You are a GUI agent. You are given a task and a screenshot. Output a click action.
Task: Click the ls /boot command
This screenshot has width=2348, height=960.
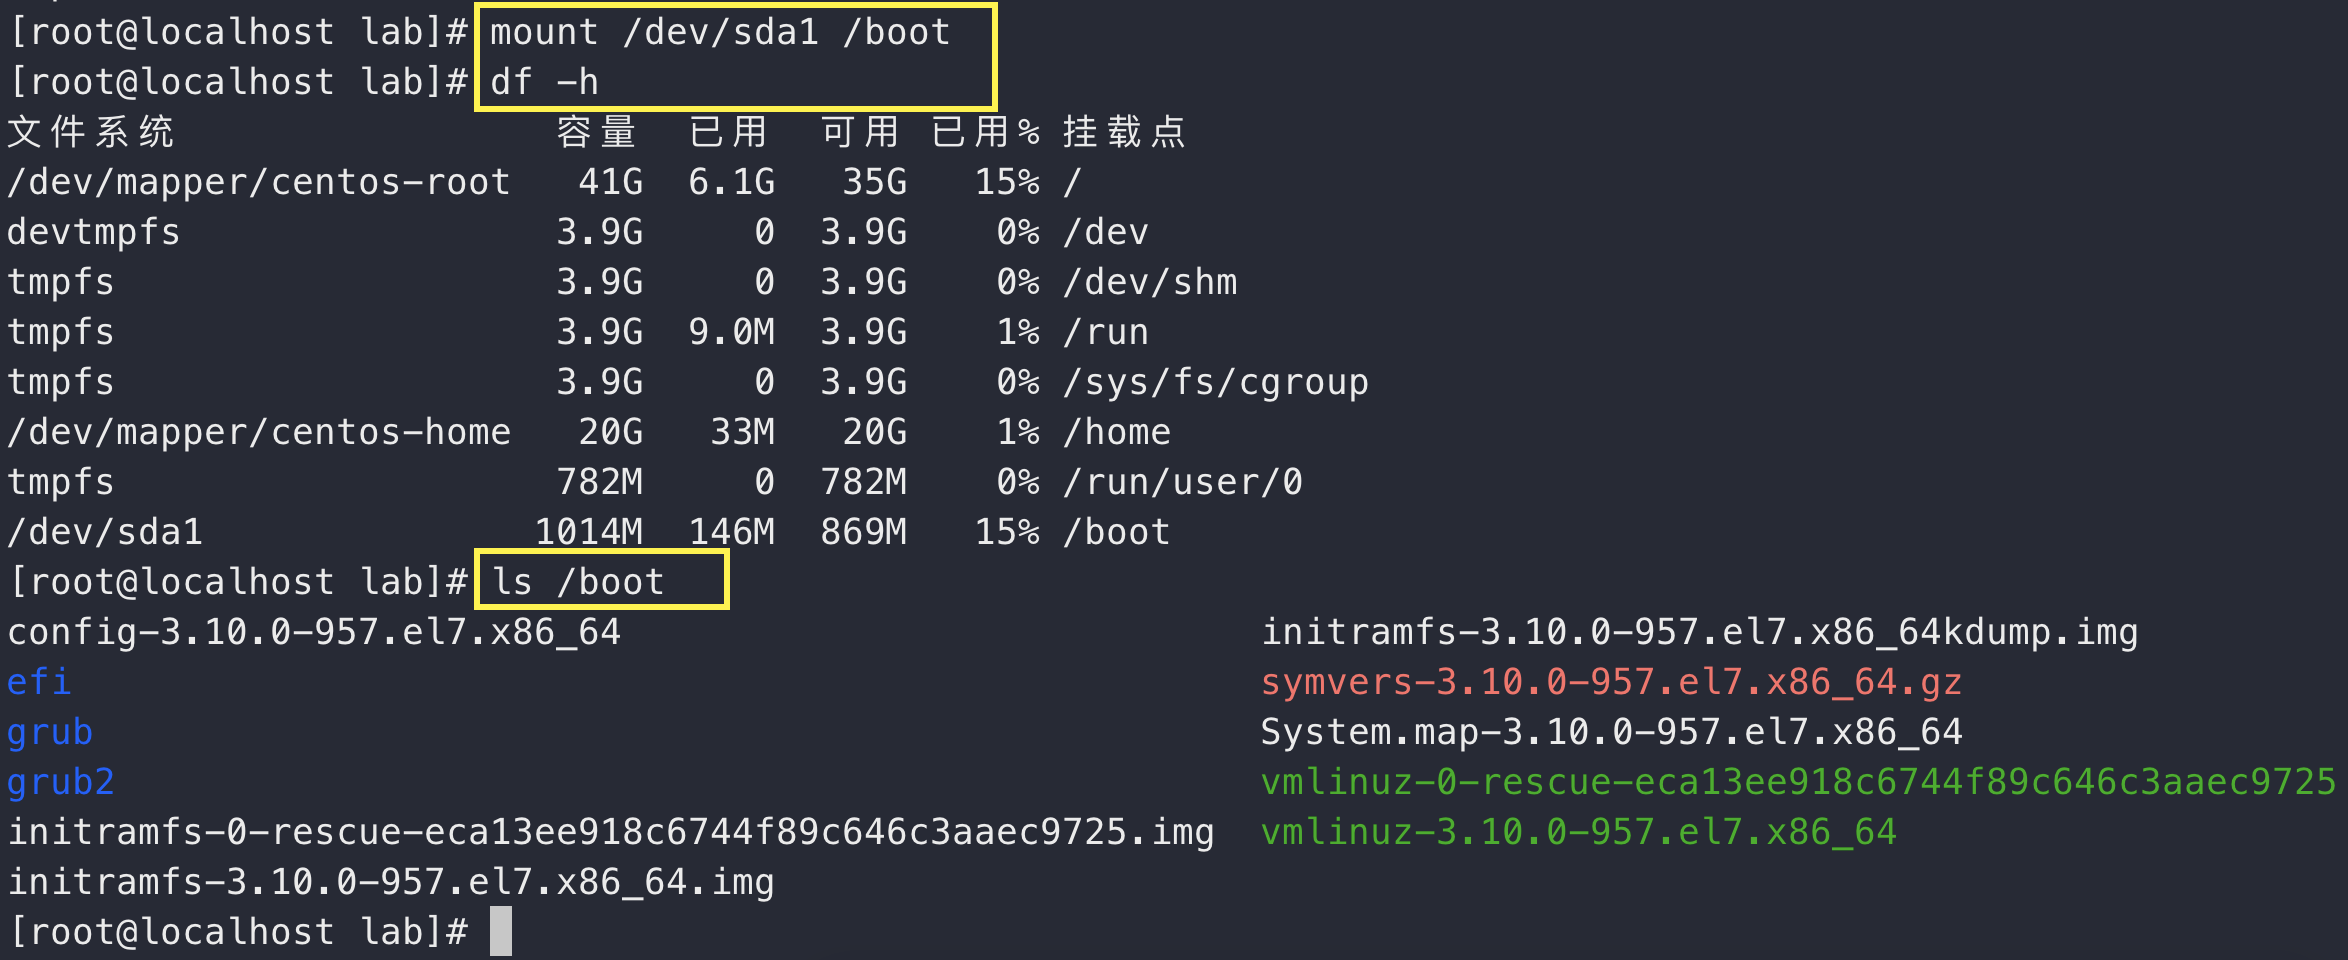577,582
